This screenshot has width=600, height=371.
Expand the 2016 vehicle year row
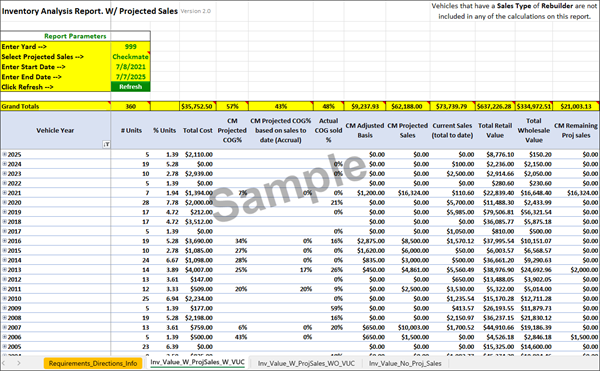(5, 241)
